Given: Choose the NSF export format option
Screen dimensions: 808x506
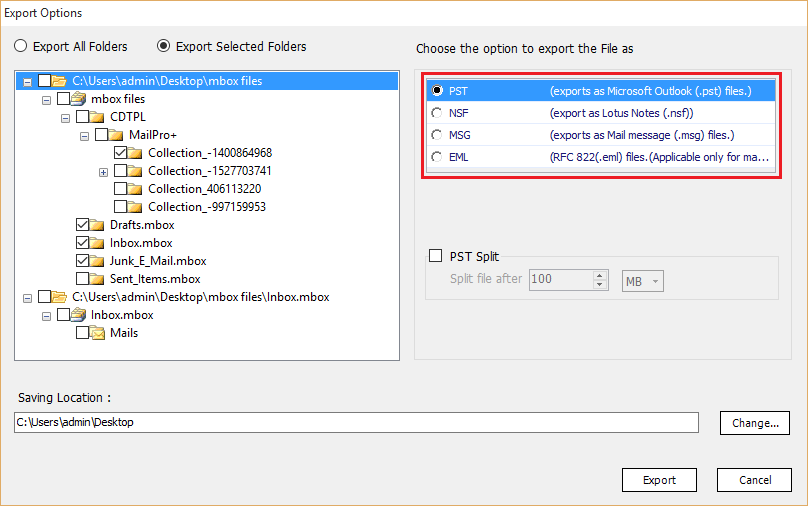Looking at the screenshot, I should click(x=436, y=113).
